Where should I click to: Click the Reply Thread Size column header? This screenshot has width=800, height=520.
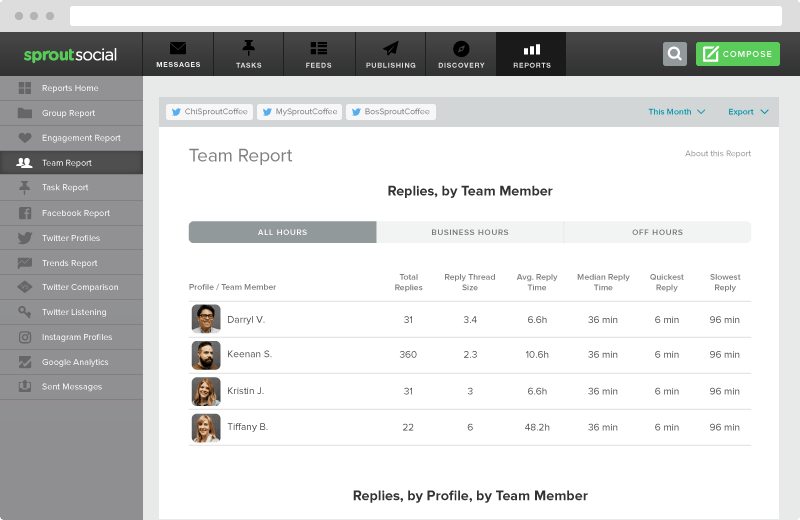point(470,282)
